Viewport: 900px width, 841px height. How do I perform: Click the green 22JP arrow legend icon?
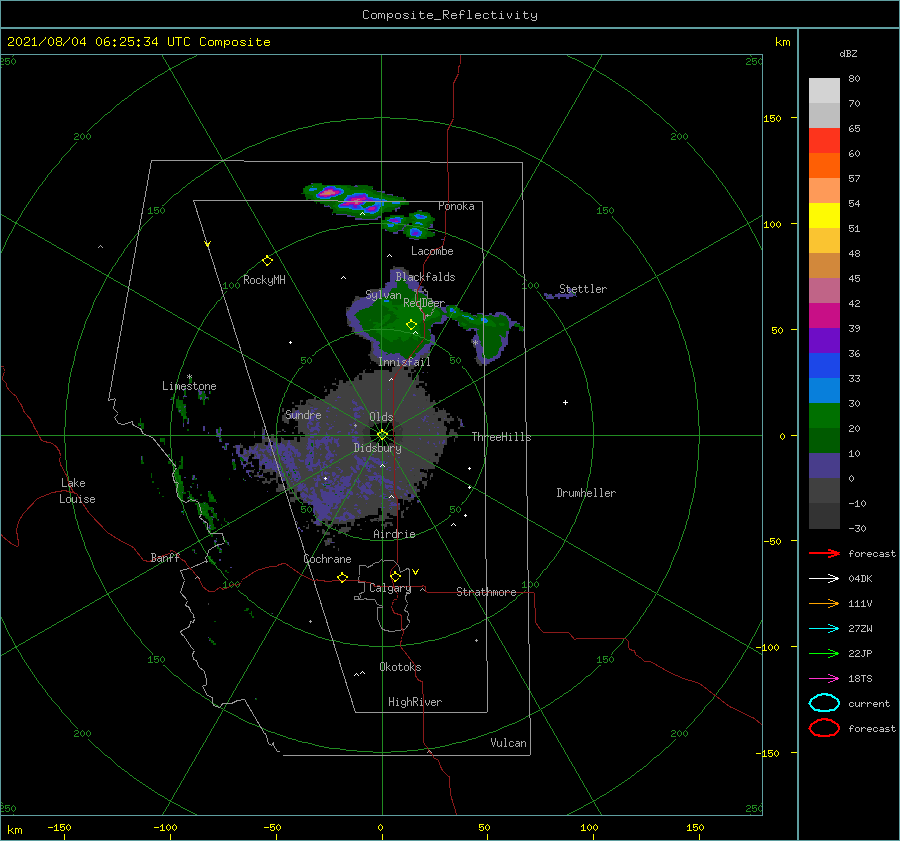coord(824,653)
